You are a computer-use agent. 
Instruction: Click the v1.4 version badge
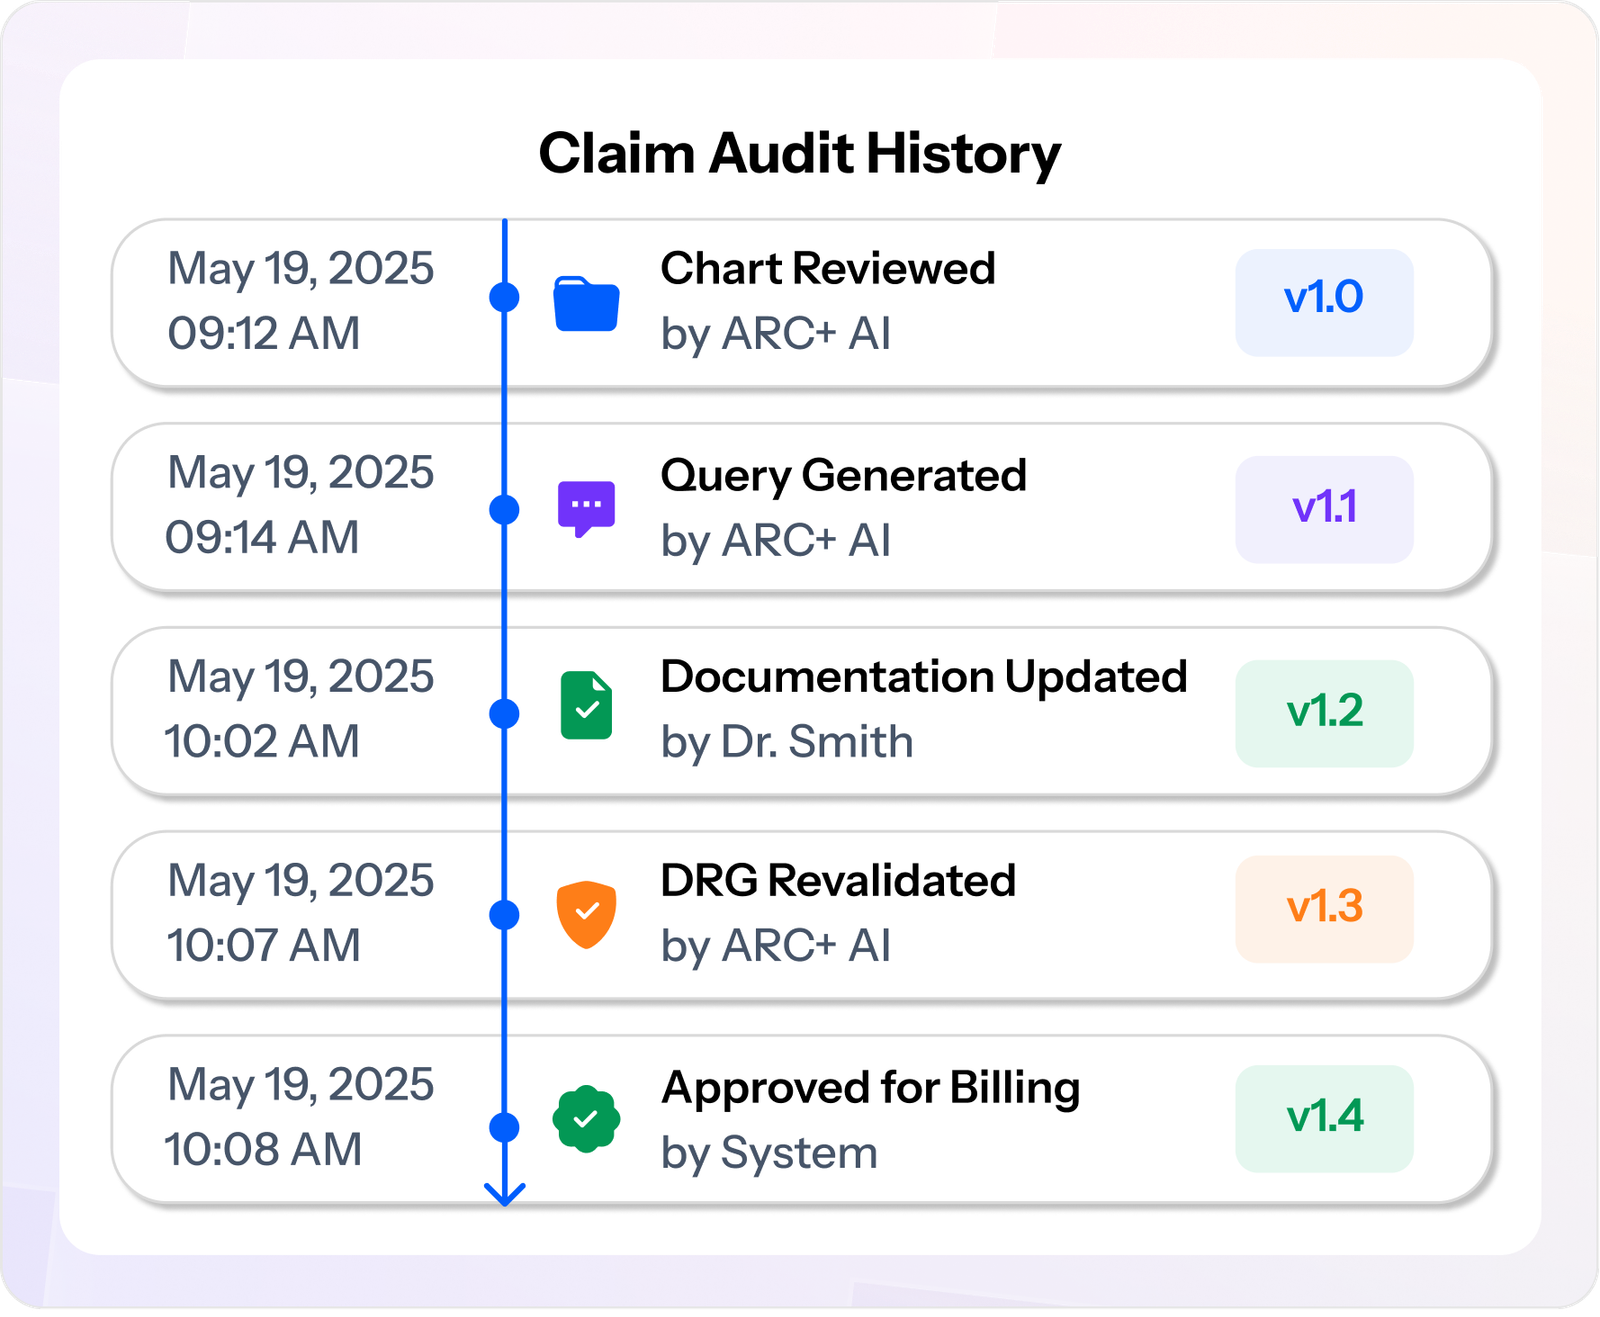tap(1324, 1118)
